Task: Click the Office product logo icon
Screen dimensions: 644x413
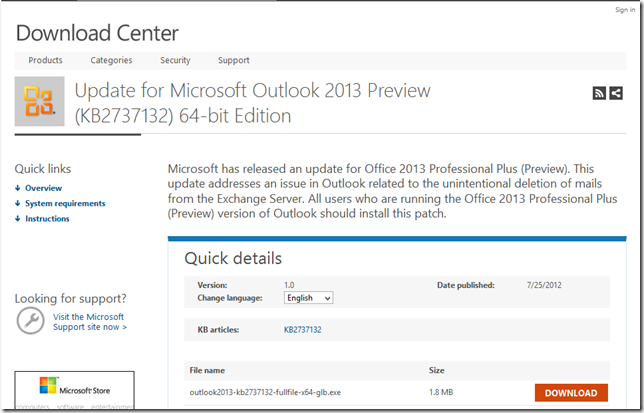Action: (x=40, y=101)
